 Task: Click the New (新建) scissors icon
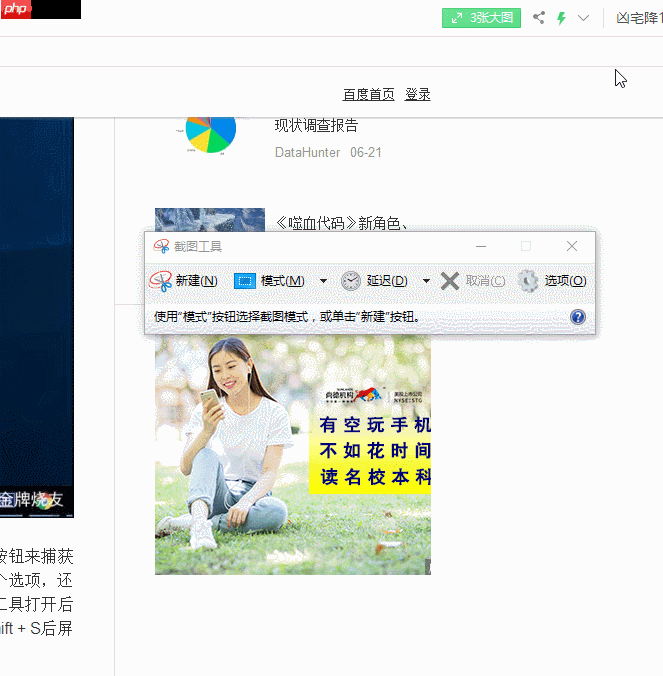pos(160,281)
